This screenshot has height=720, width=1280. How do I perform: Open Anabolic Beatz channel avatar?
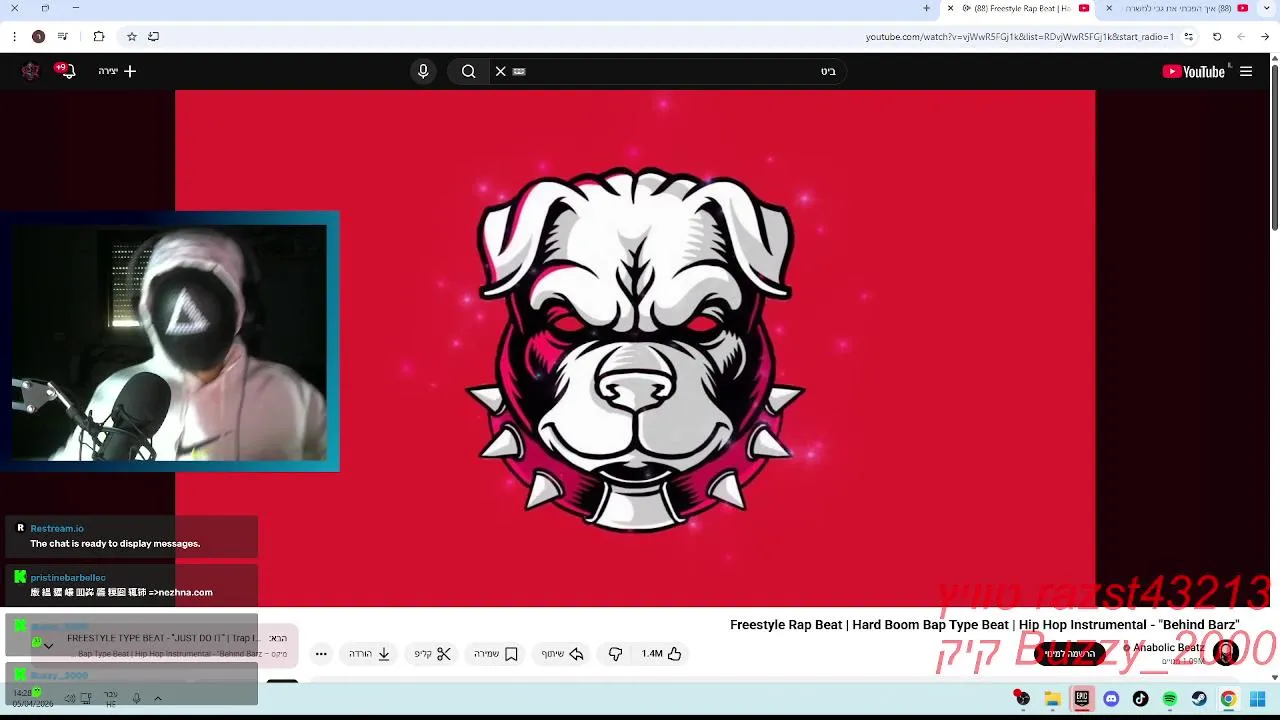pos(1225,653)
